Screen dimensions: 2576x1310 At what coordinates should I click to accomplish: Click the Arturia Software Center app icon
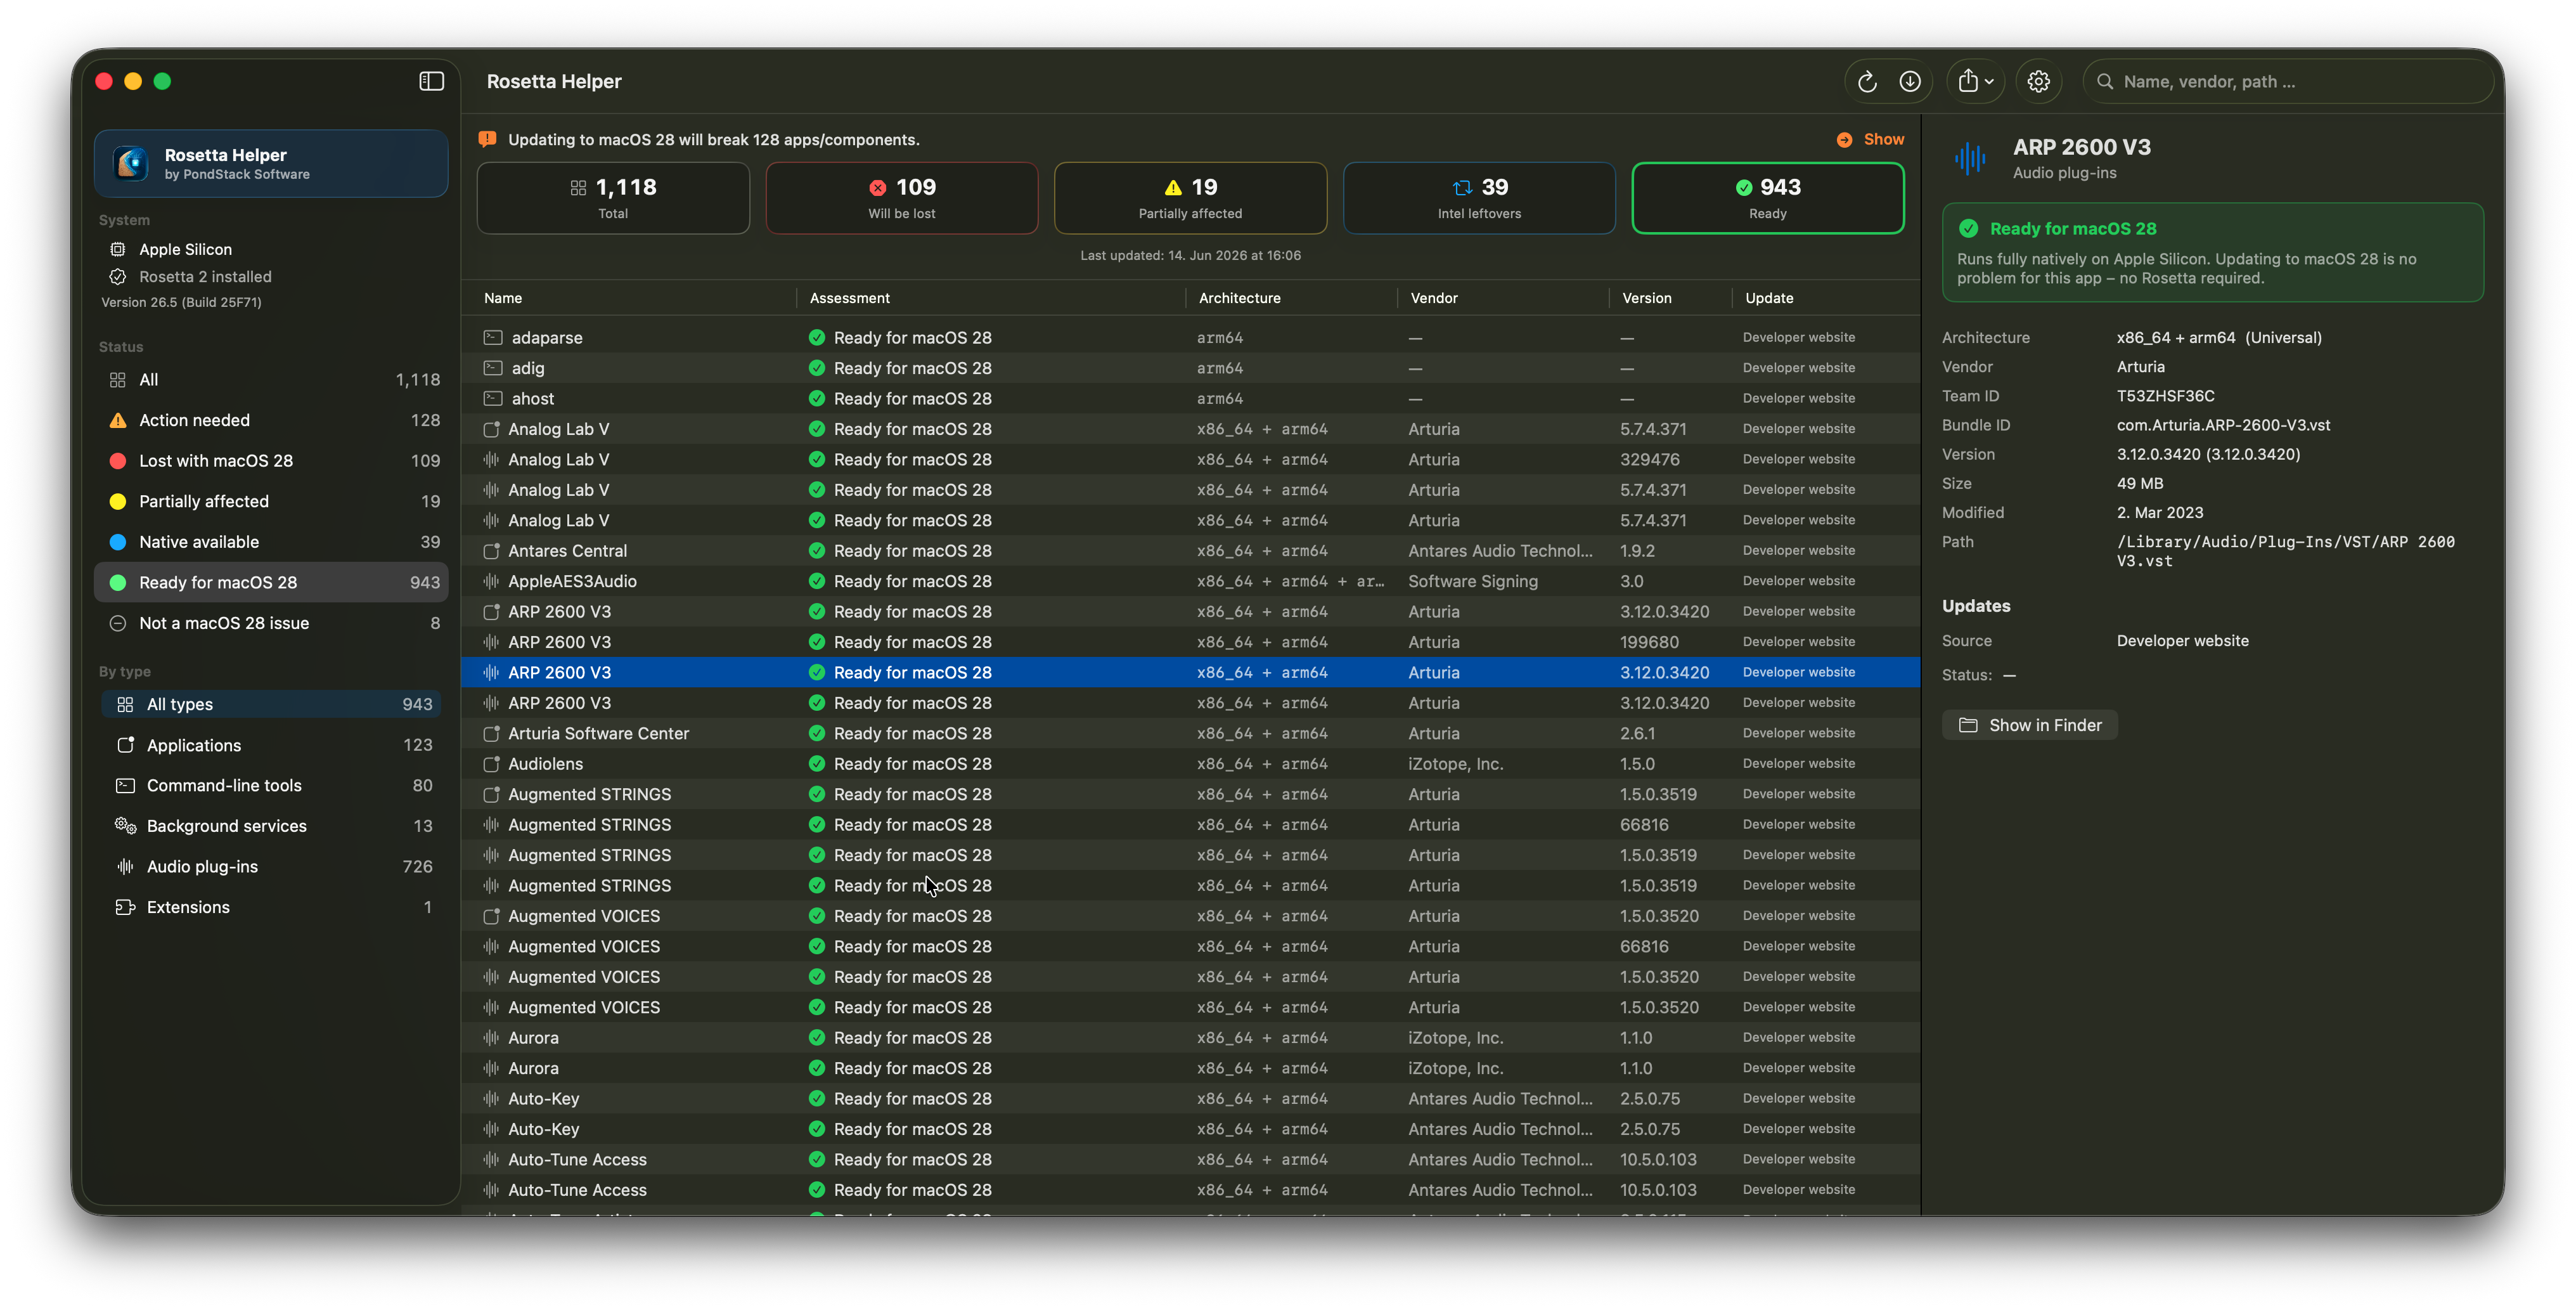[490, 733]
